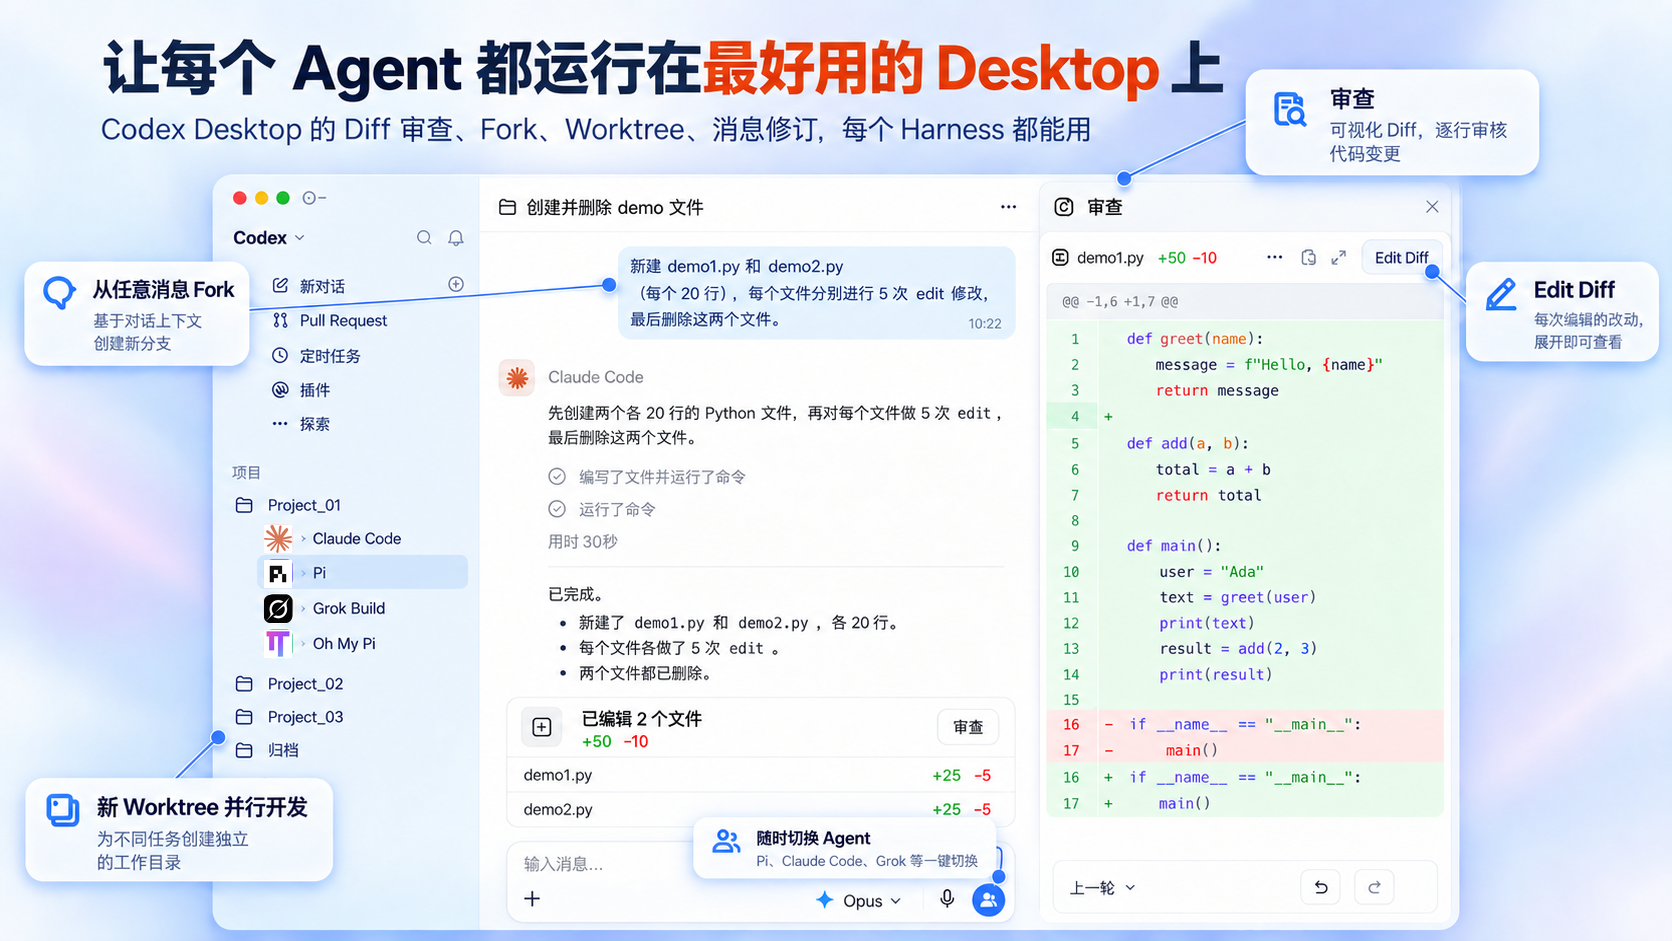This screenshot has height=941, width=1672.
Task: Click the undo arrow button
Action: [1321, 887]
